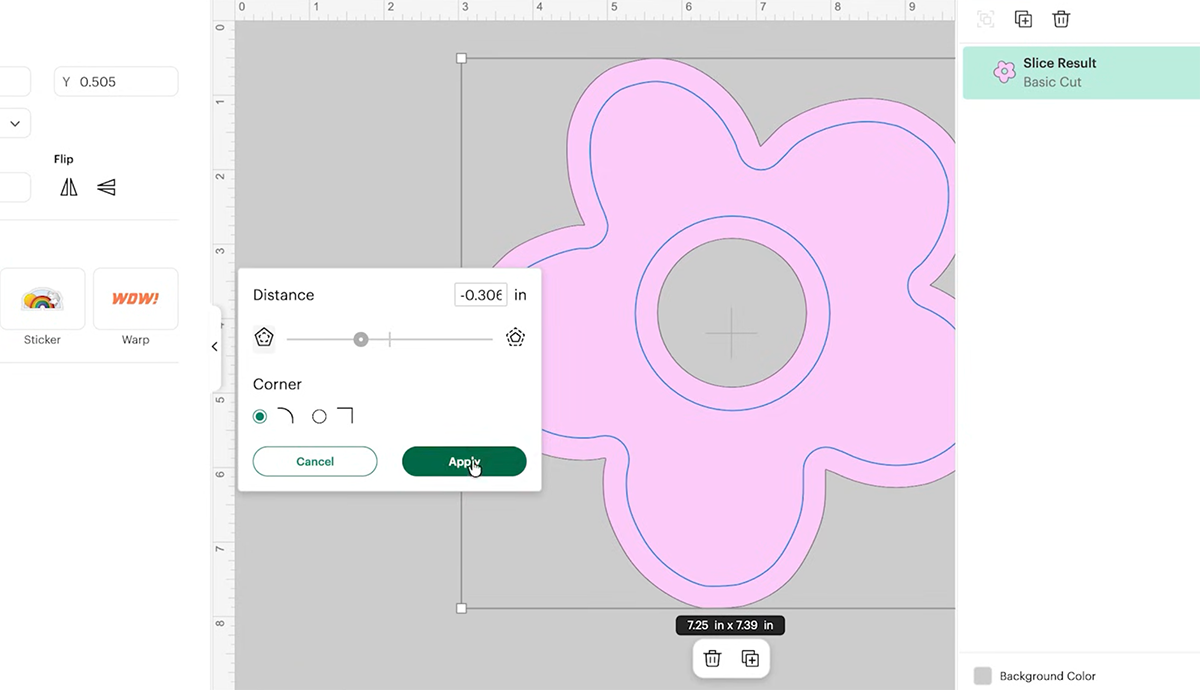Click the size label 7.25 in x 7.39 in
This screenshot has height=690, width=1200.
coord(730,625)
